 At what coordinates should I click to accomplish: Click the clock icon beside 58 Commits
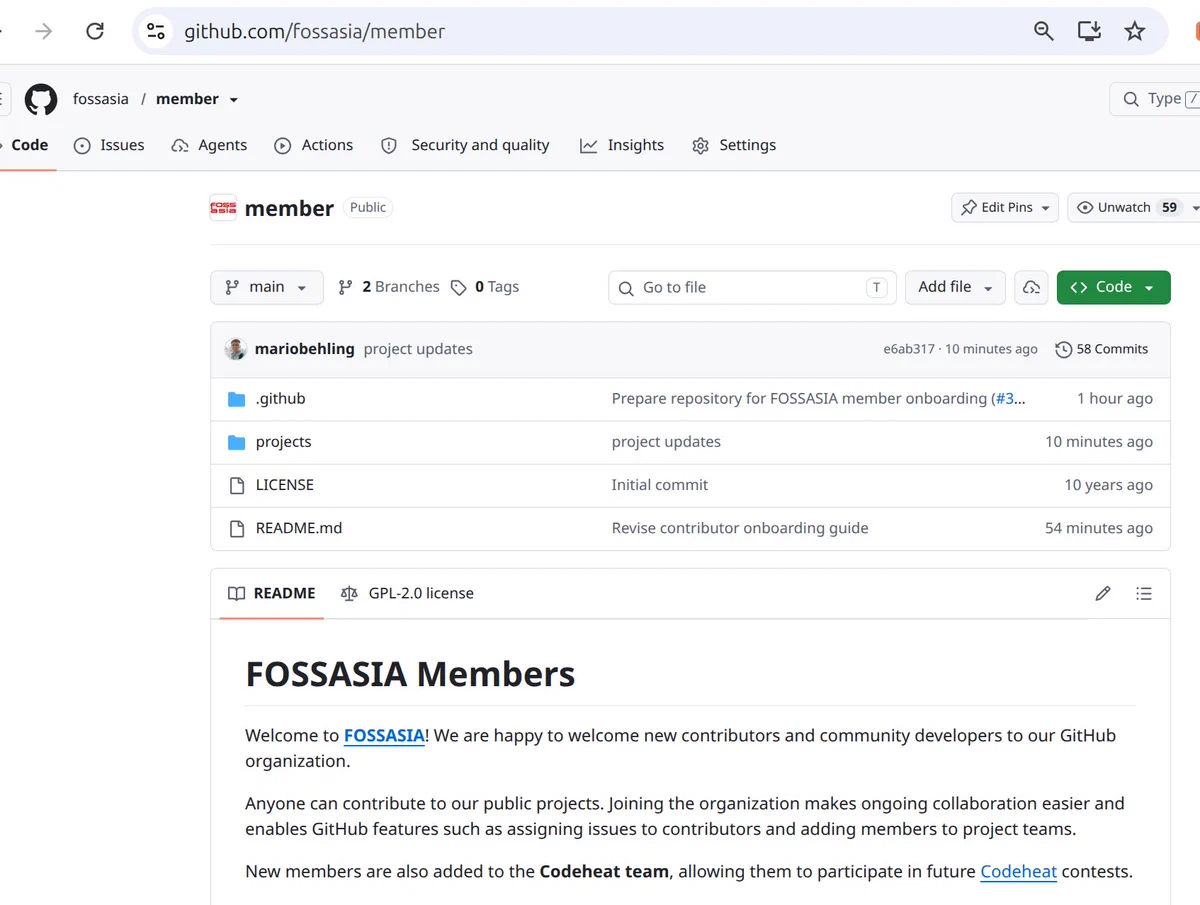point(1064,349)
